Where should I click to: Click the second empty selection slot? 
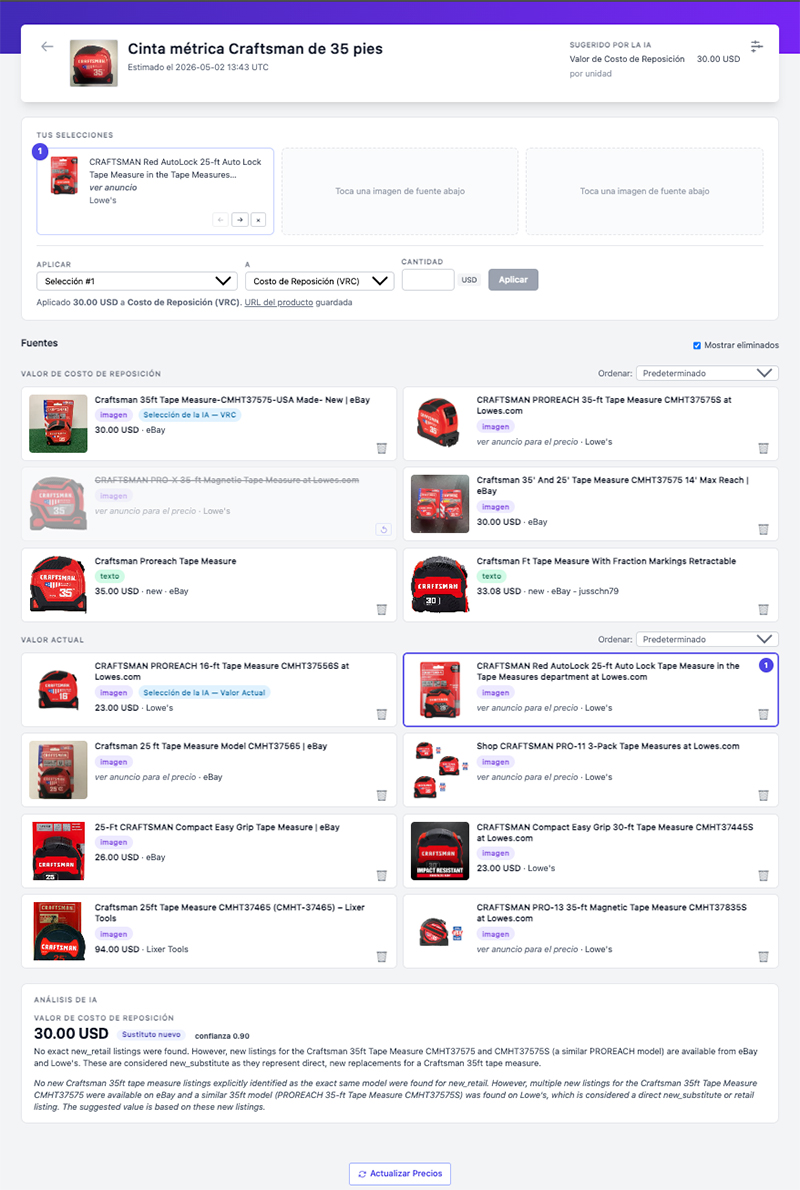pyautogui.click(x=400, y=191)
